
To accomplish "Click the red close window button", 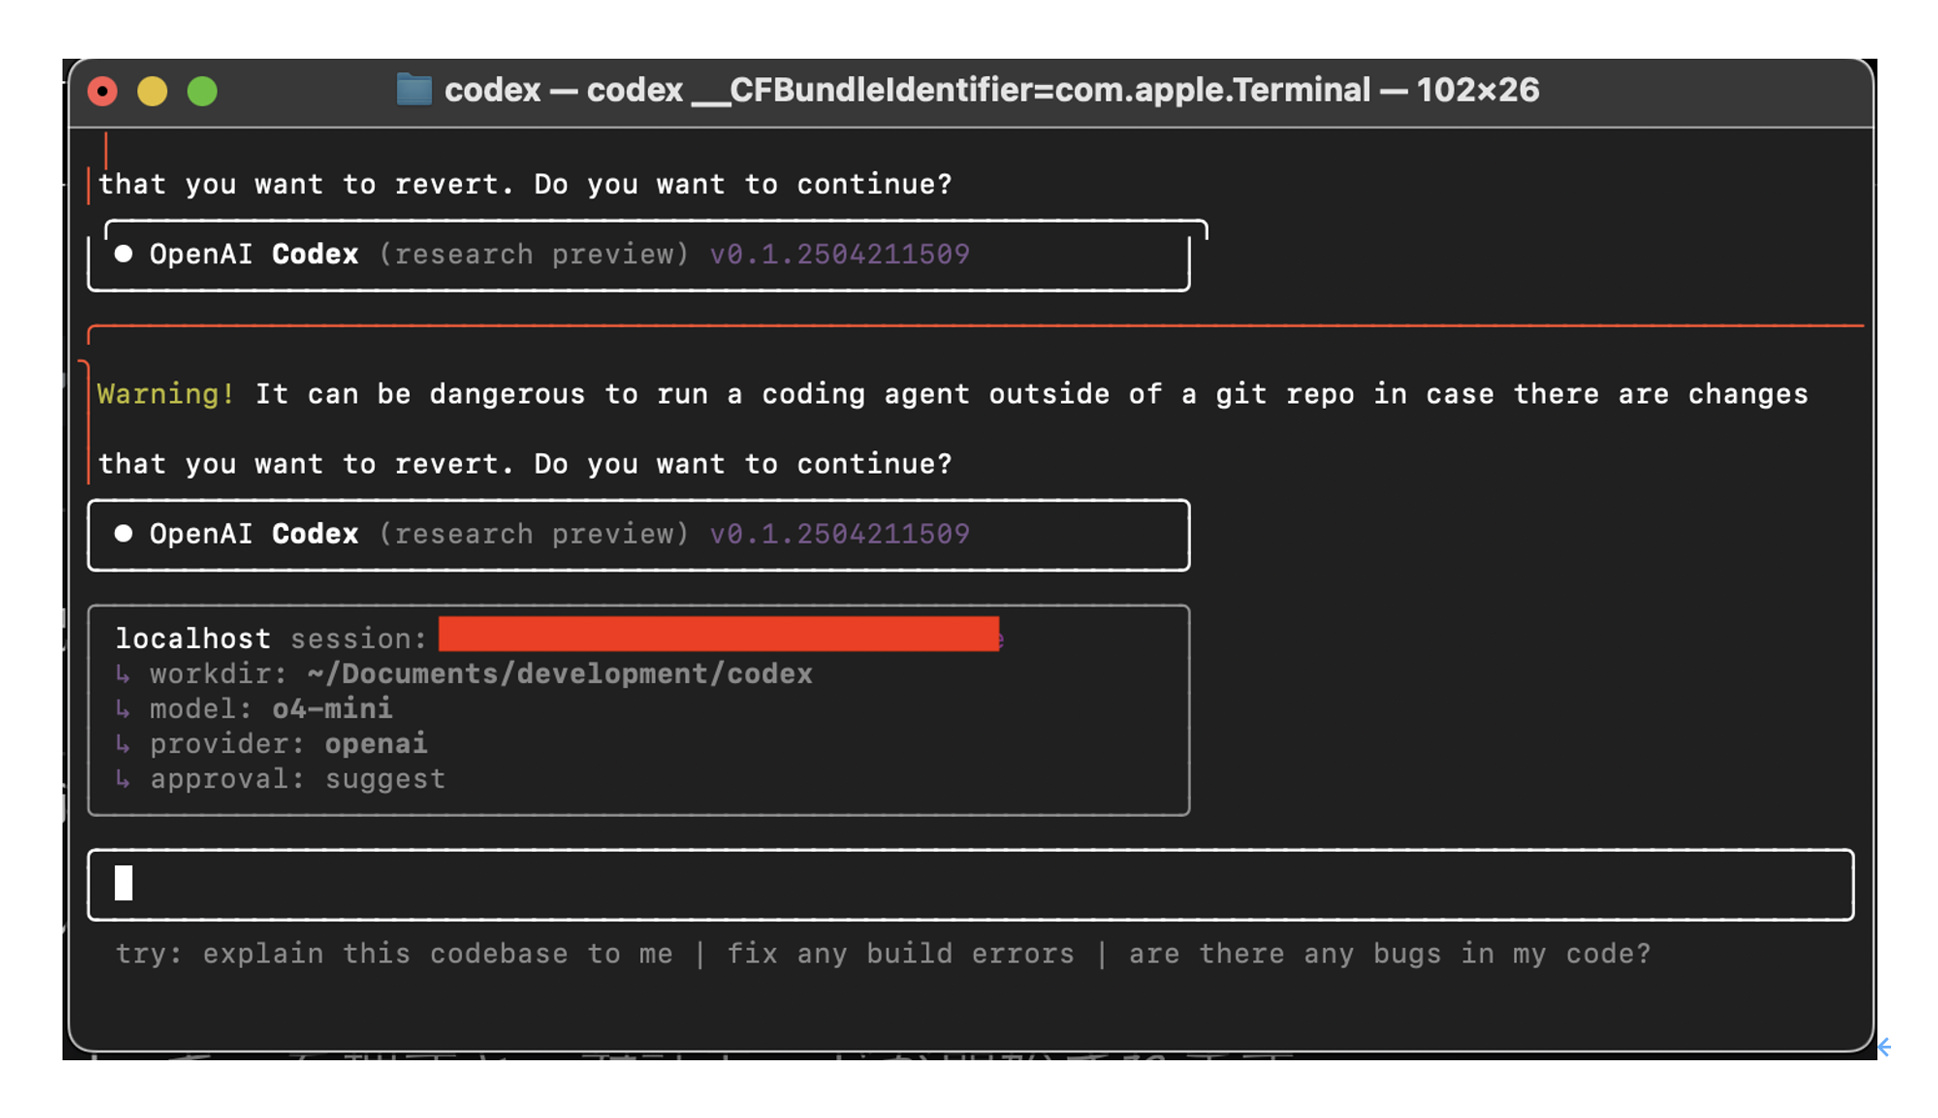I will (102, 91).
